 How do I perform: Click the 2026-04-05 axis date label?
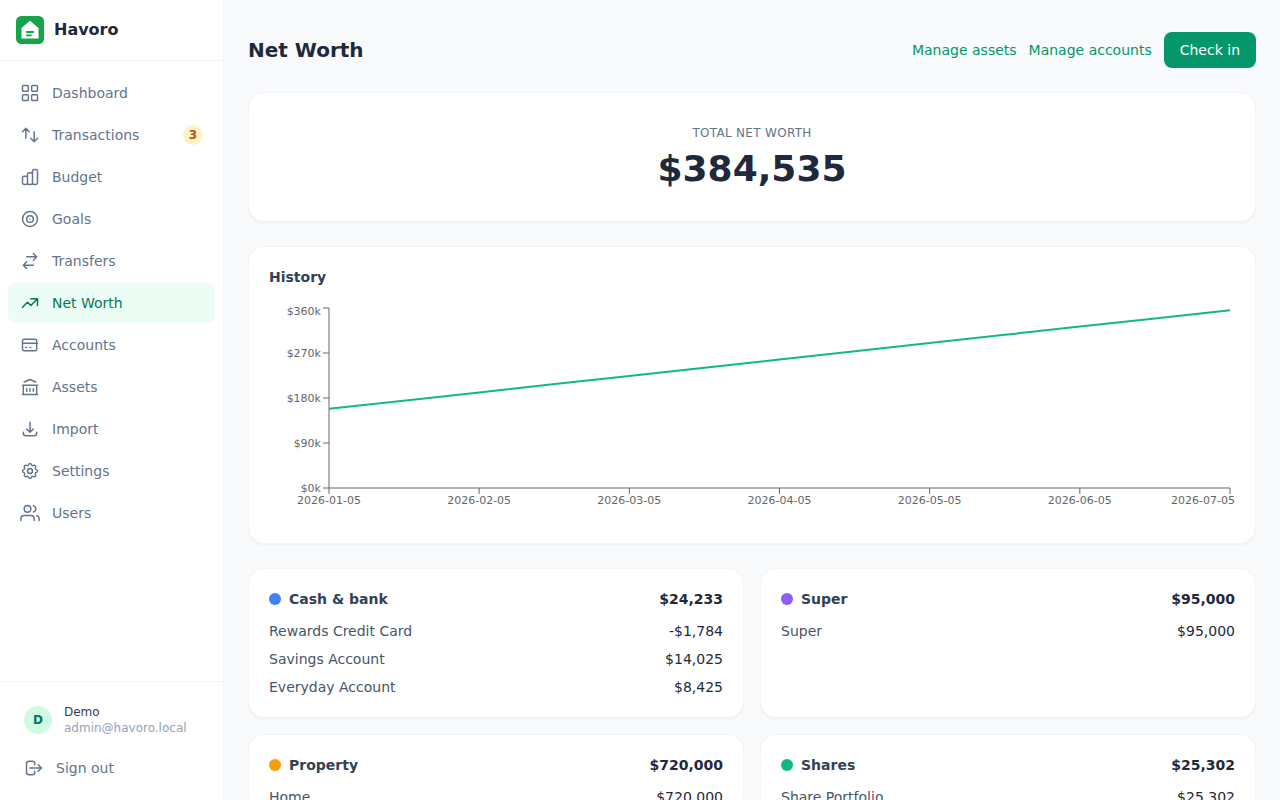tap(779, 500)
